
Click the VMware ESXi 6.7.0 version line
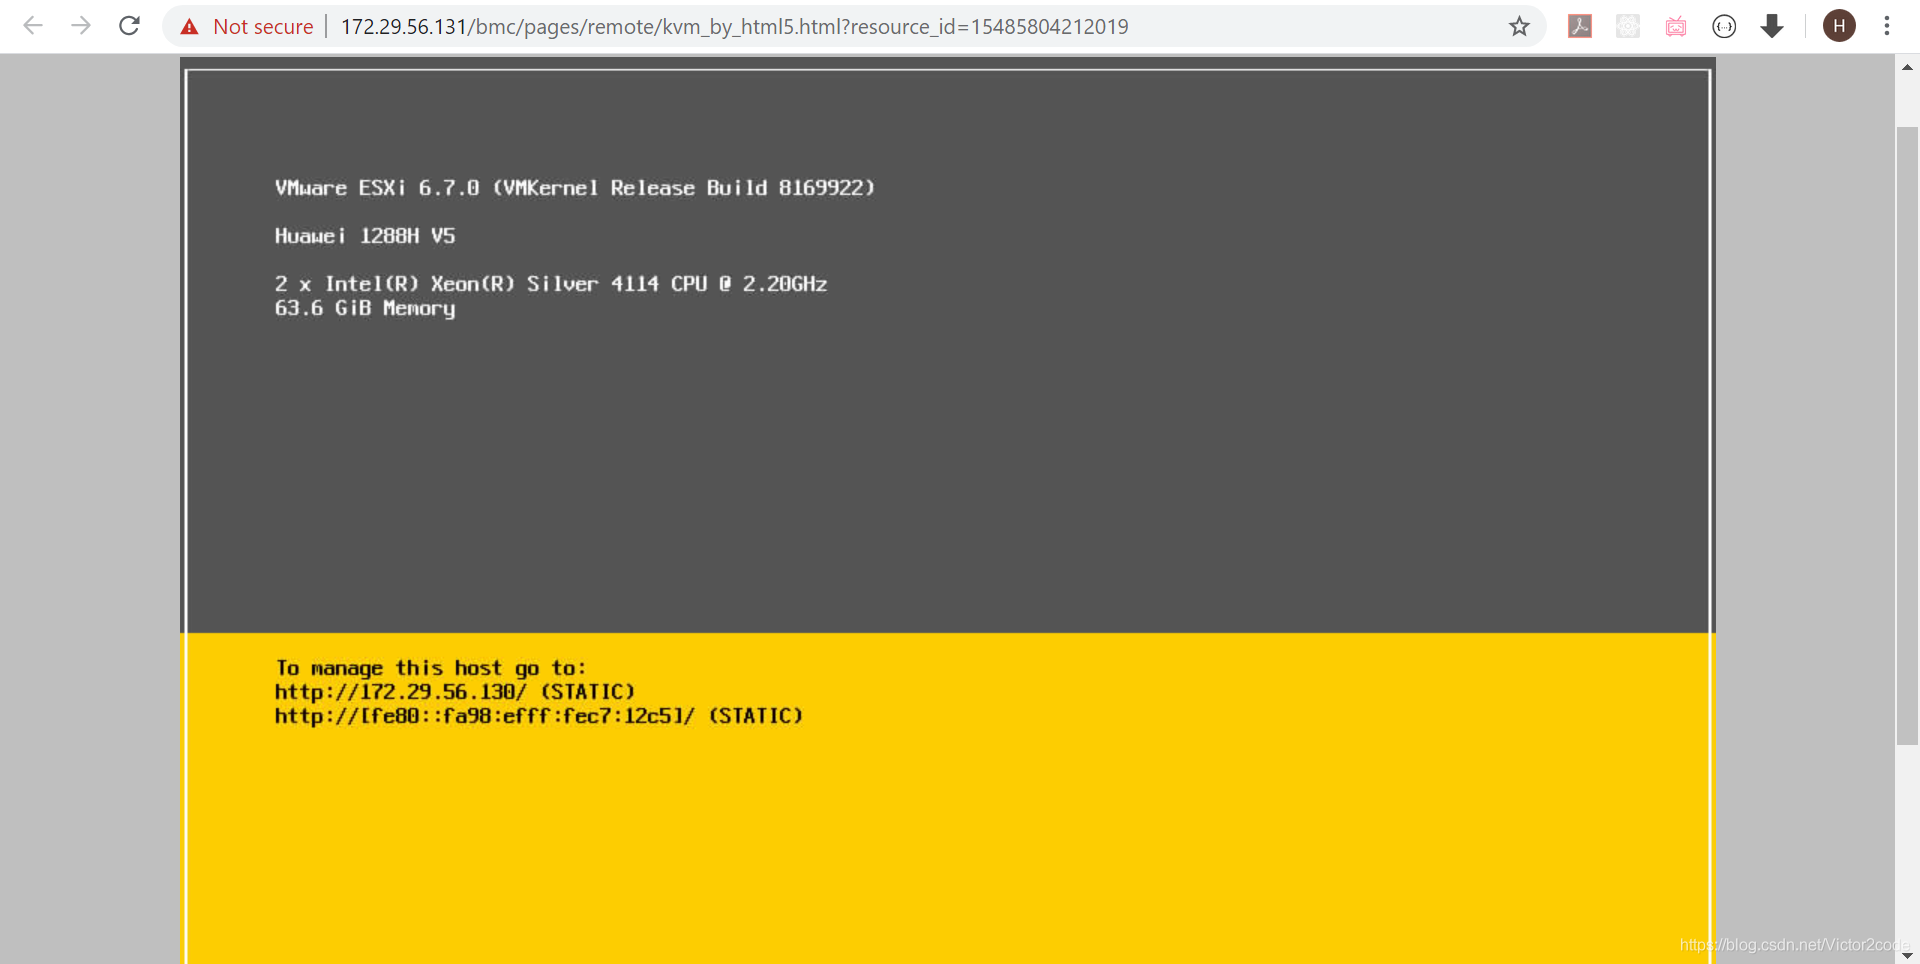[575, 188]
